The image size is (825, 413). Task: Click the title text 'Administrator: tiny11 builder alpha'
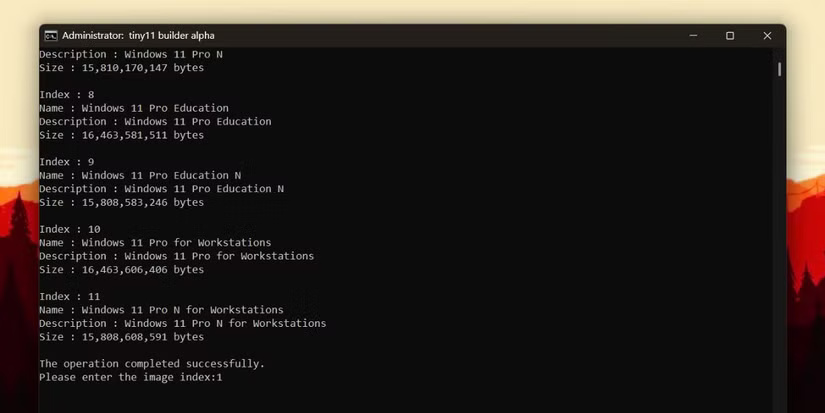click(x=138, y=36)
